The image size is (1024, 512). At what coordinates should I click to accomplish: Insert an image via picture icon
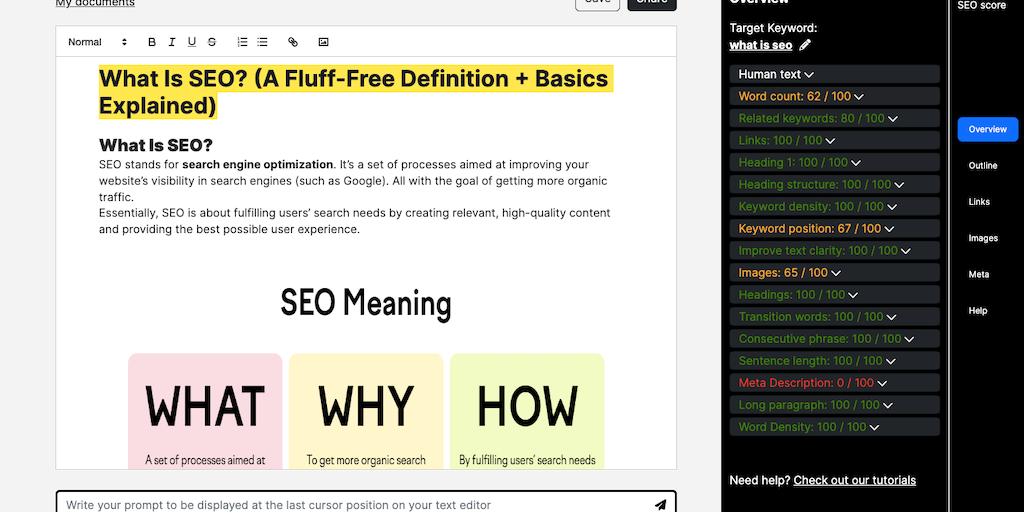coord(323,42)
